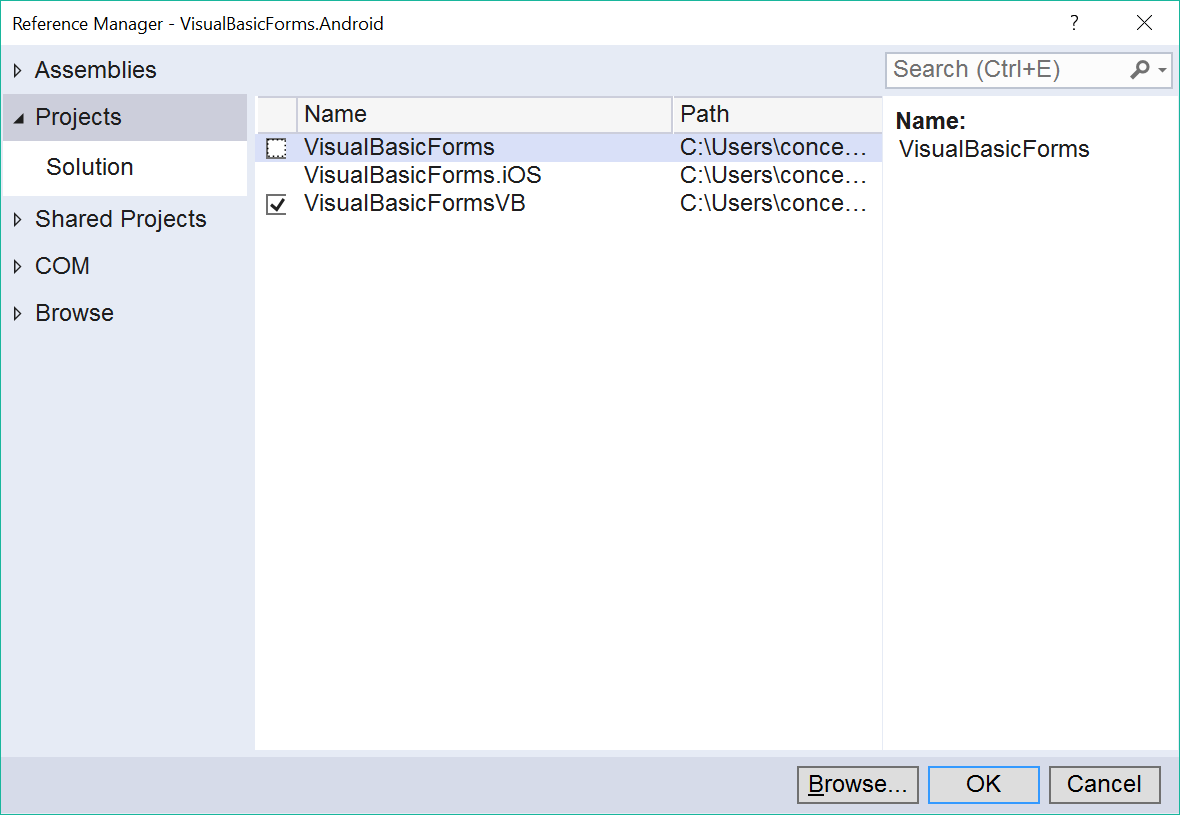Expand the Browse category arrow
Image resolution: width=1180 pixels, height=815 pixels.
coord(18,314)
